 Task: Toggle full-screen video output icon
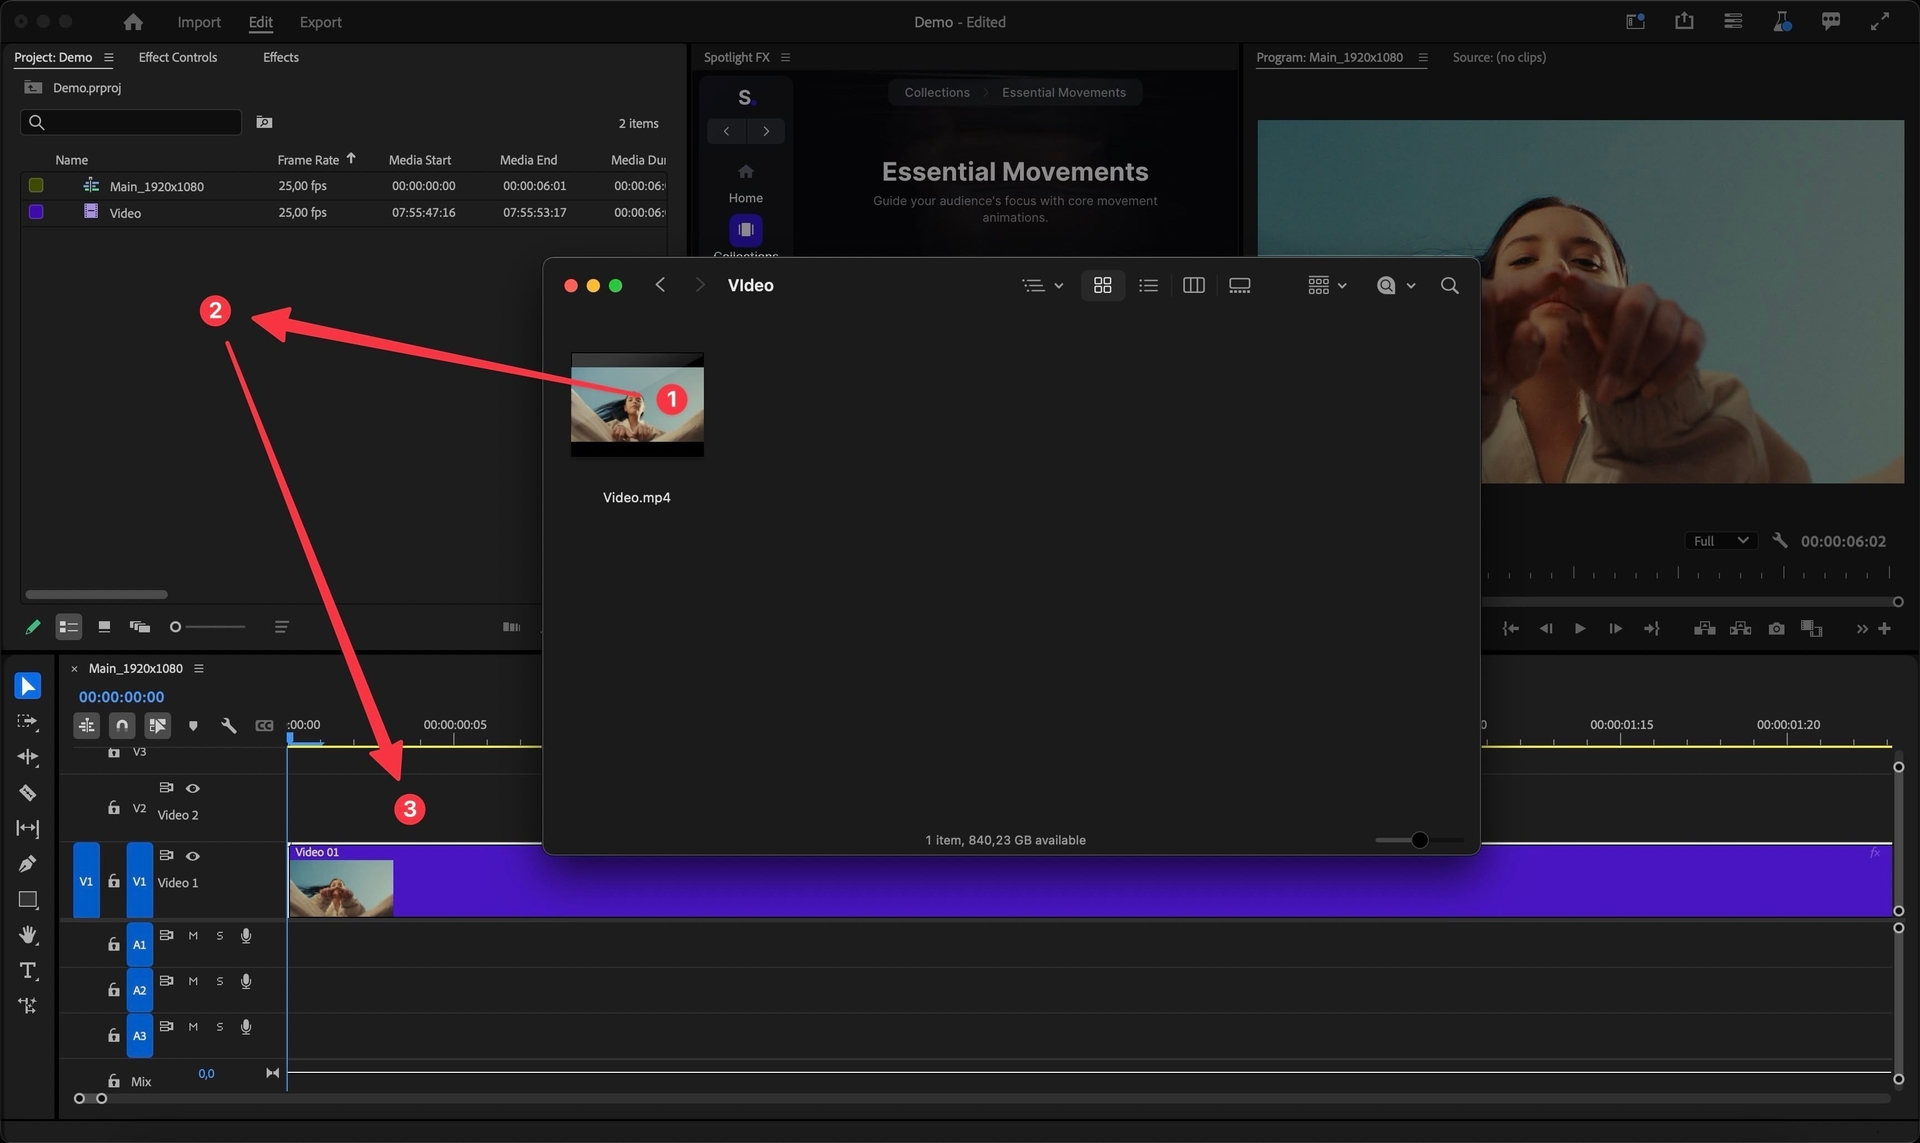(x=1880, y=21)
